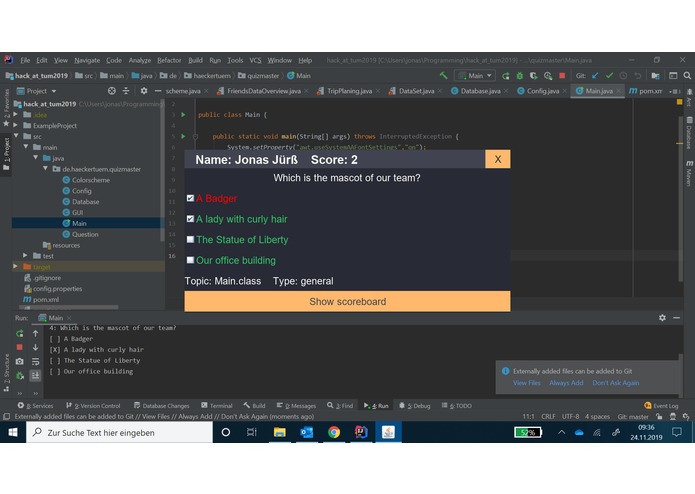The width and height of the screenshot is (695, 494).
Task: Switch to TripPlaning.java editor tab
Action: tap(349, 91)
